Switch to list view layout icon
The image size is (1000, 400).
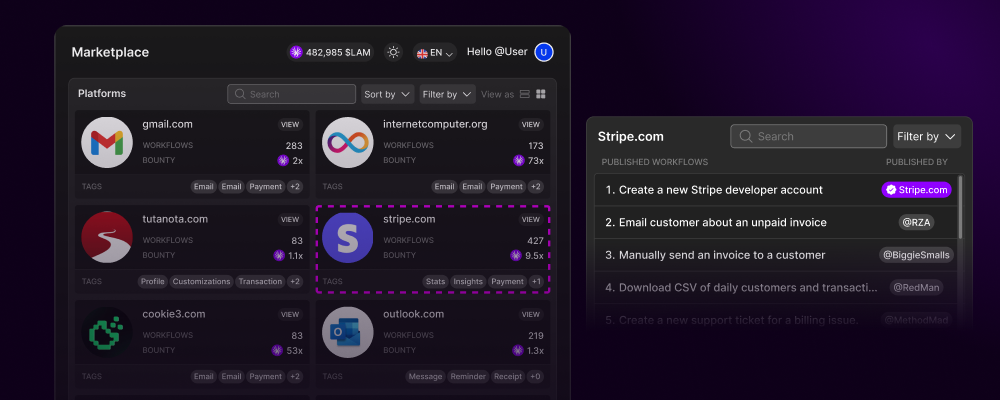(x=525, y=94)
